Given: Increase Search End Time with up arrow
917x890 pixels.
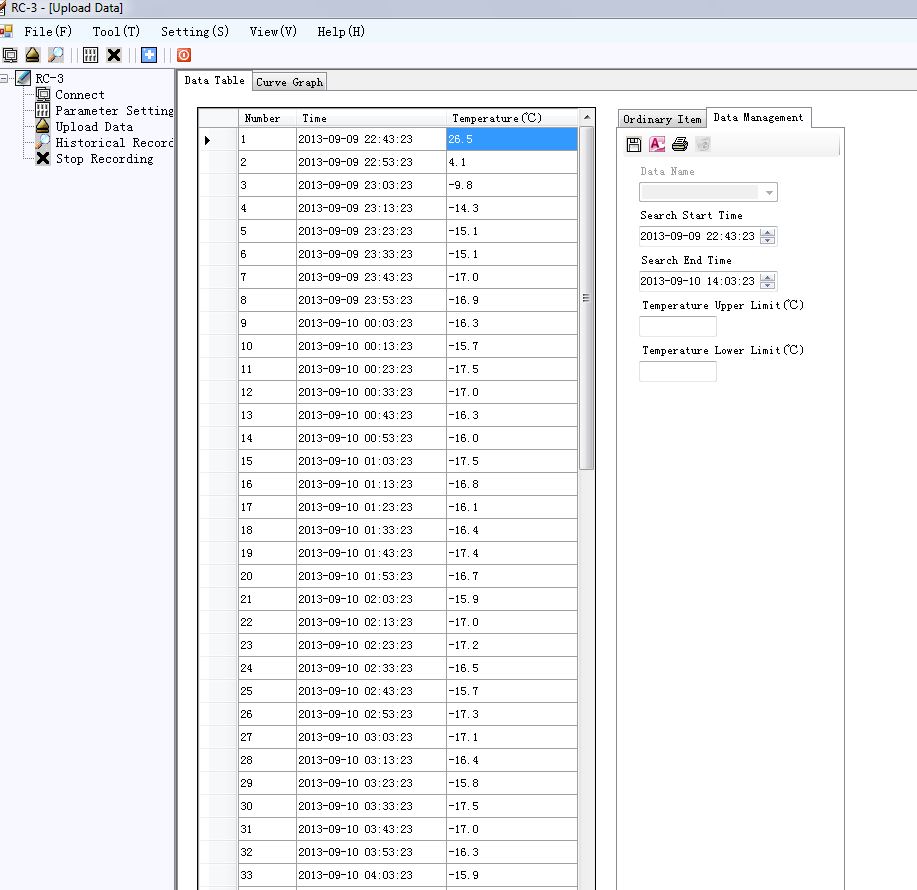Looking at the screenshot, I should click(x=768, y=277).
